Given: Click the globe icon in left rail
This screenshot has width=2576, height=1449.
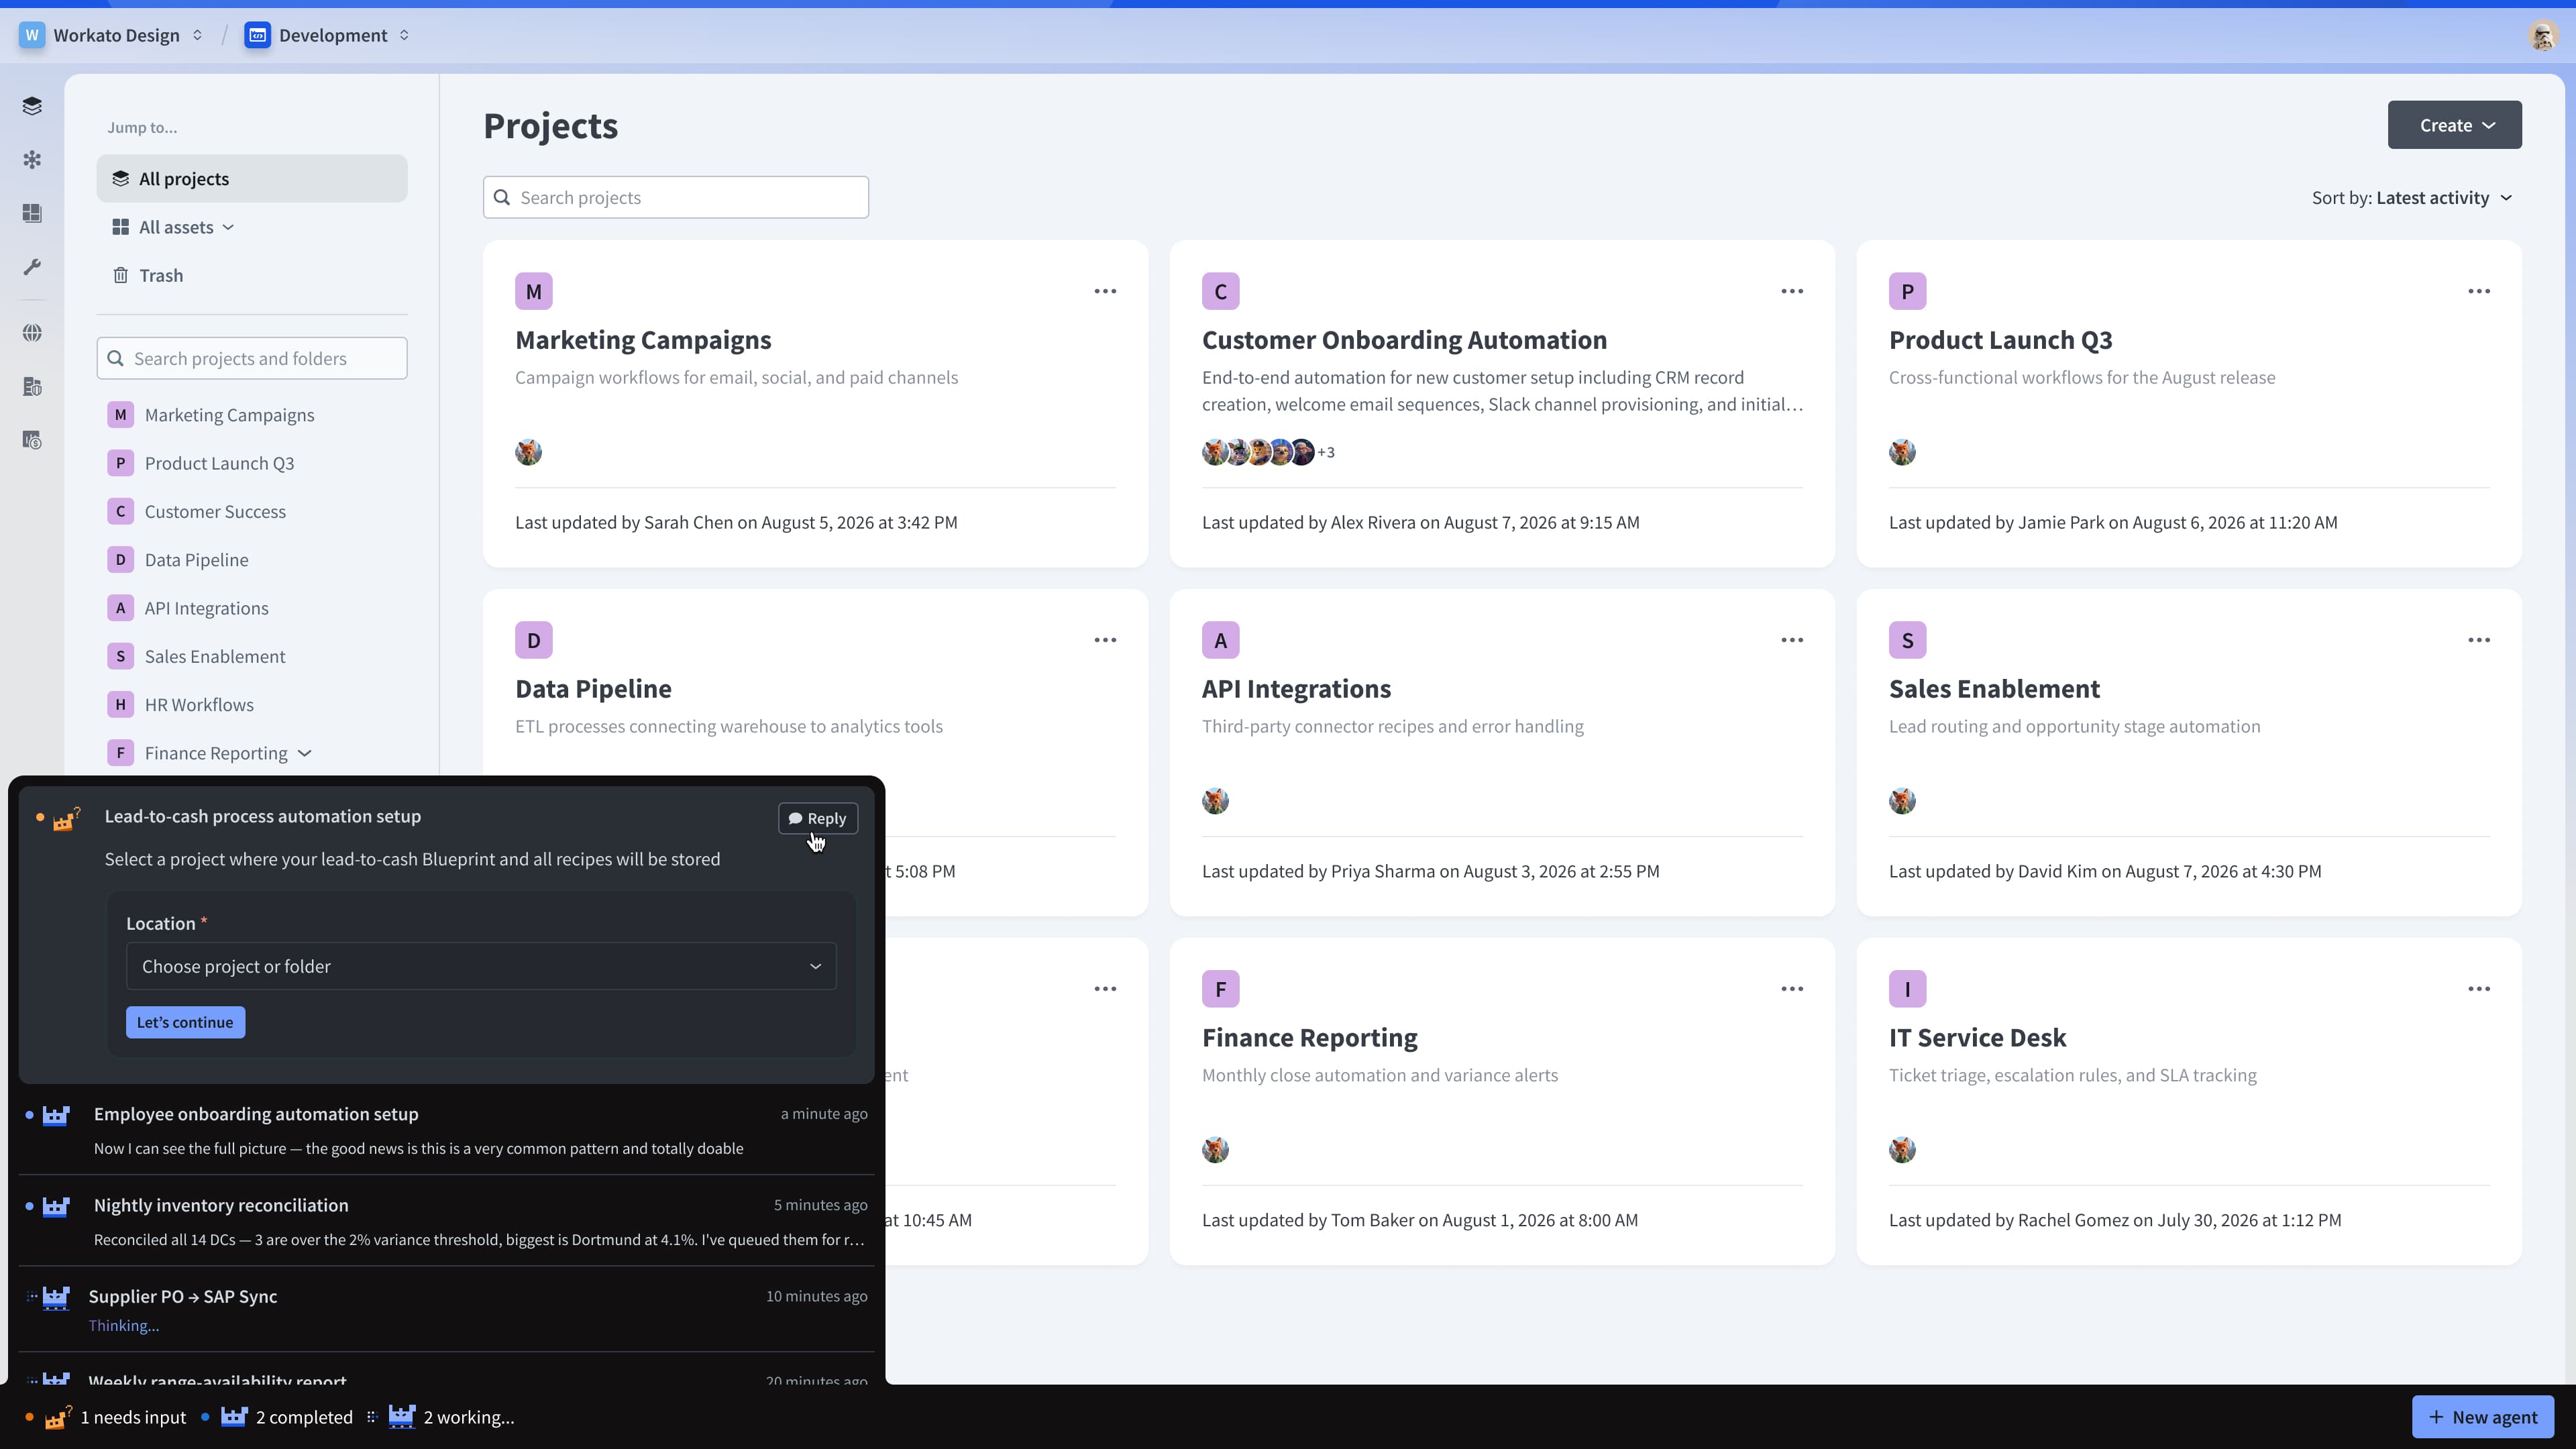Looking at the screenshot, I should tap(32, 333).
